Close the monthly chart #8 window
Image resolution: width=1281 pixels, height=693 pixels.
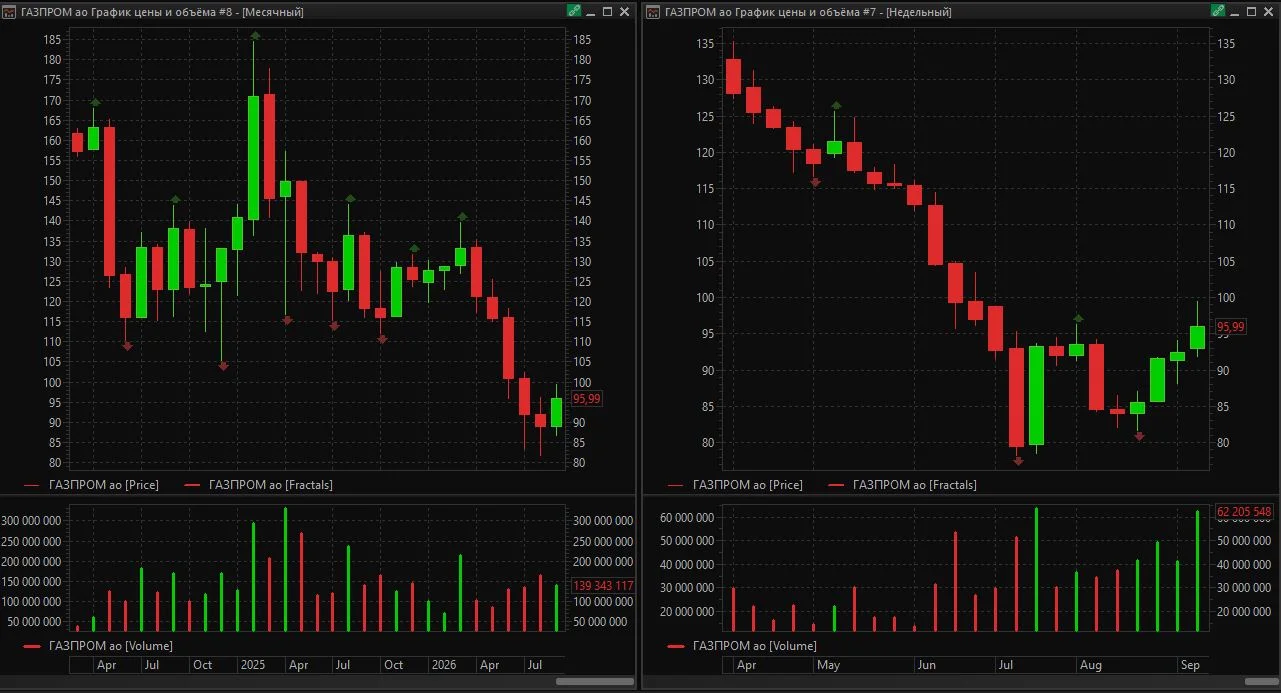click(x=624, y=12)
